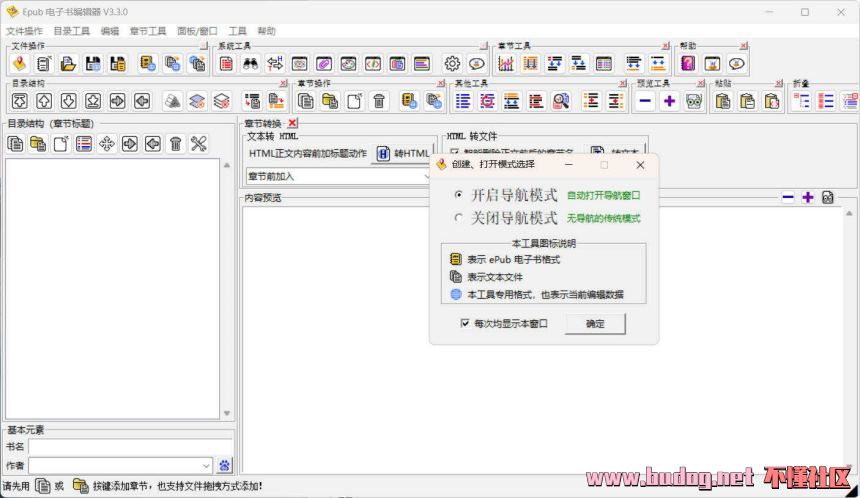Image resolution: width=860 pixels, height=498 pixels.
Task: Click the minus icon in 内容预览 header
Action: 788,197
